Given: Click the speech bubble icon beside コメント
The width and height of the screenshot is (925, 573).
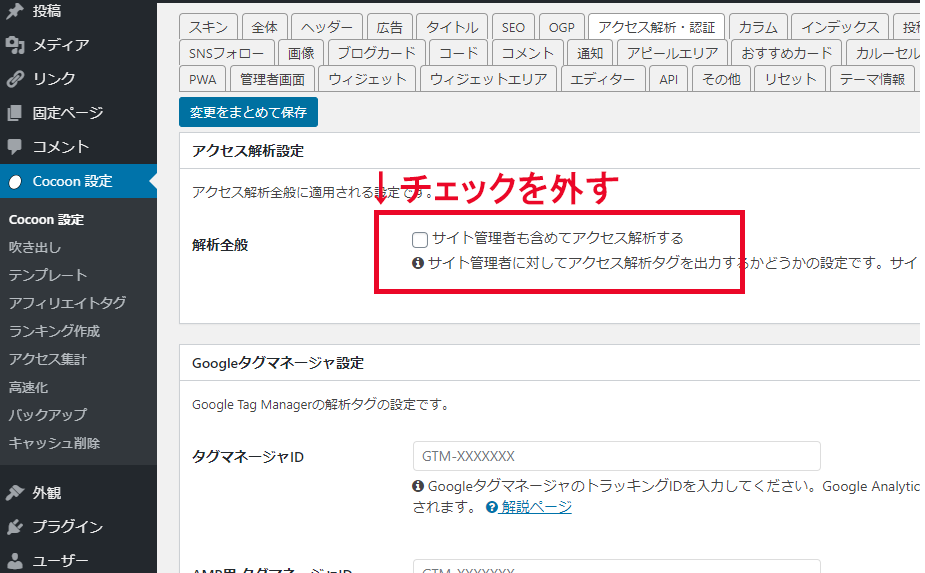Looking at the screenshot, I should click(15, 147).
